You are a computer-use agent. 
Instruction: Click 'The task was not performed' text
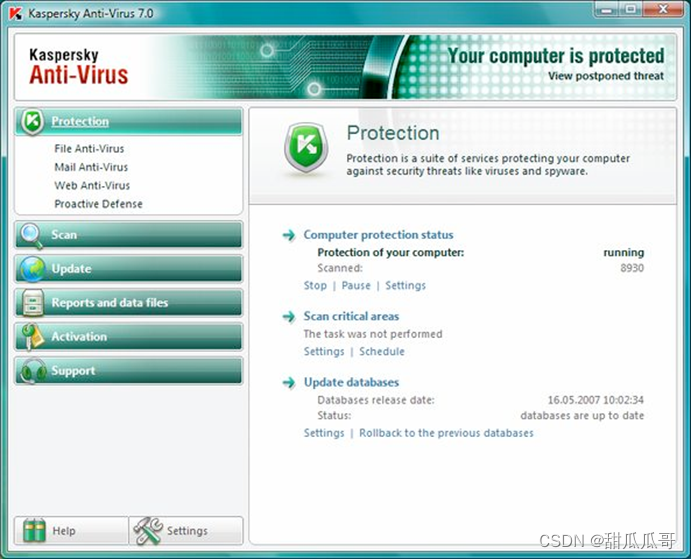tap(373, 334)
